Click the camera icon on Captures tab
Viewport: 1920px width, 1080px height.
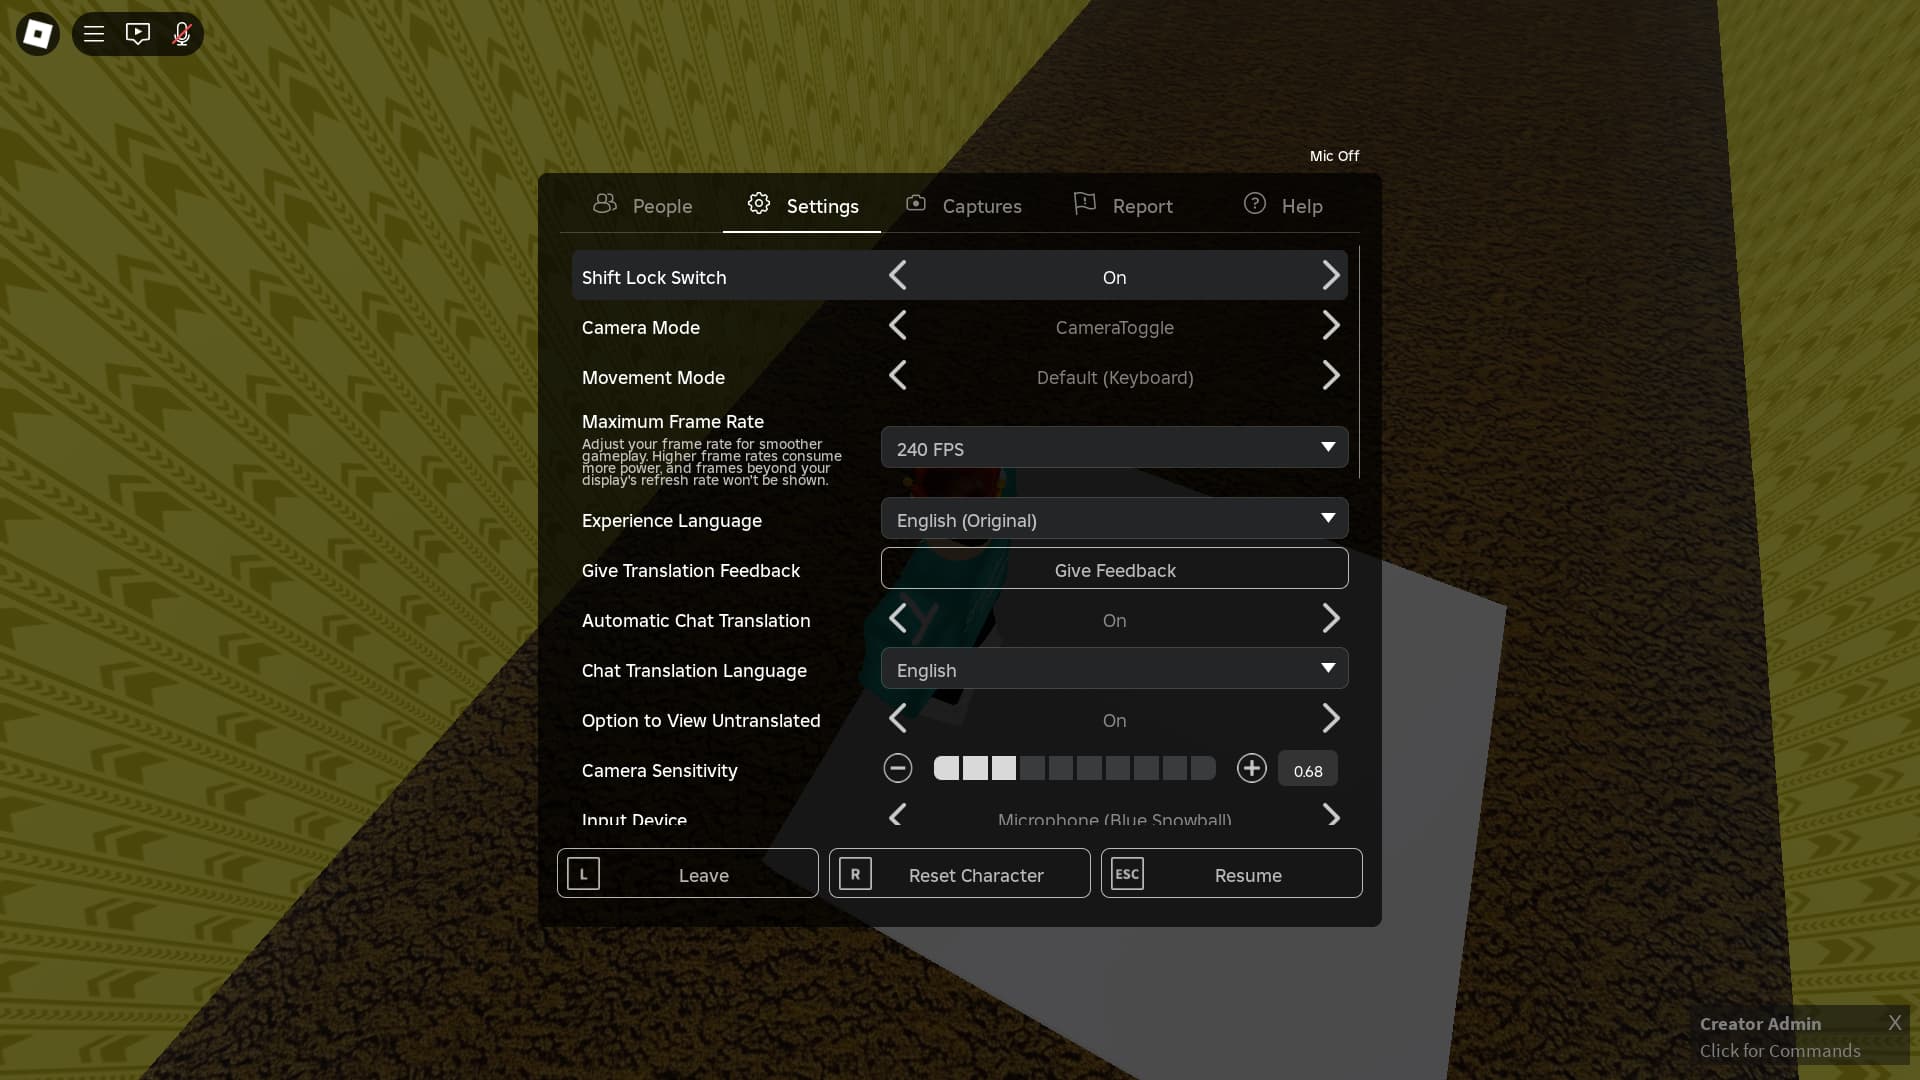[x=916, y=203]
